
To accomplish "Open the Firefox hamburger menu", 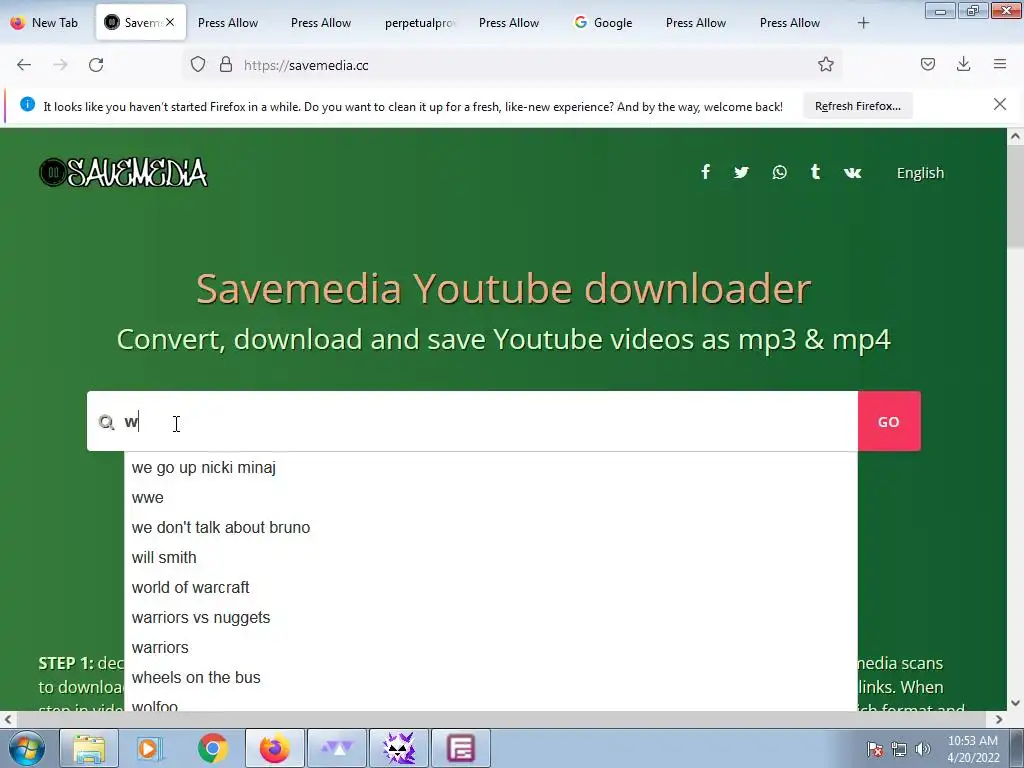I will click(1000, 64).
